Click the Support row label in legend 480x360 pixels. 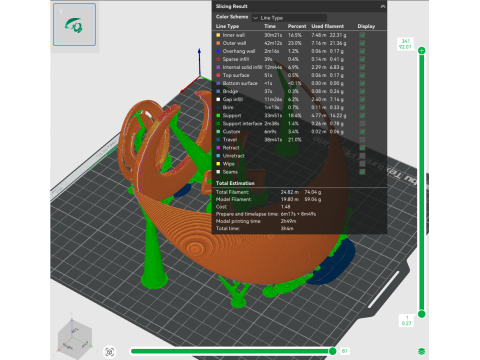(232, 115)
